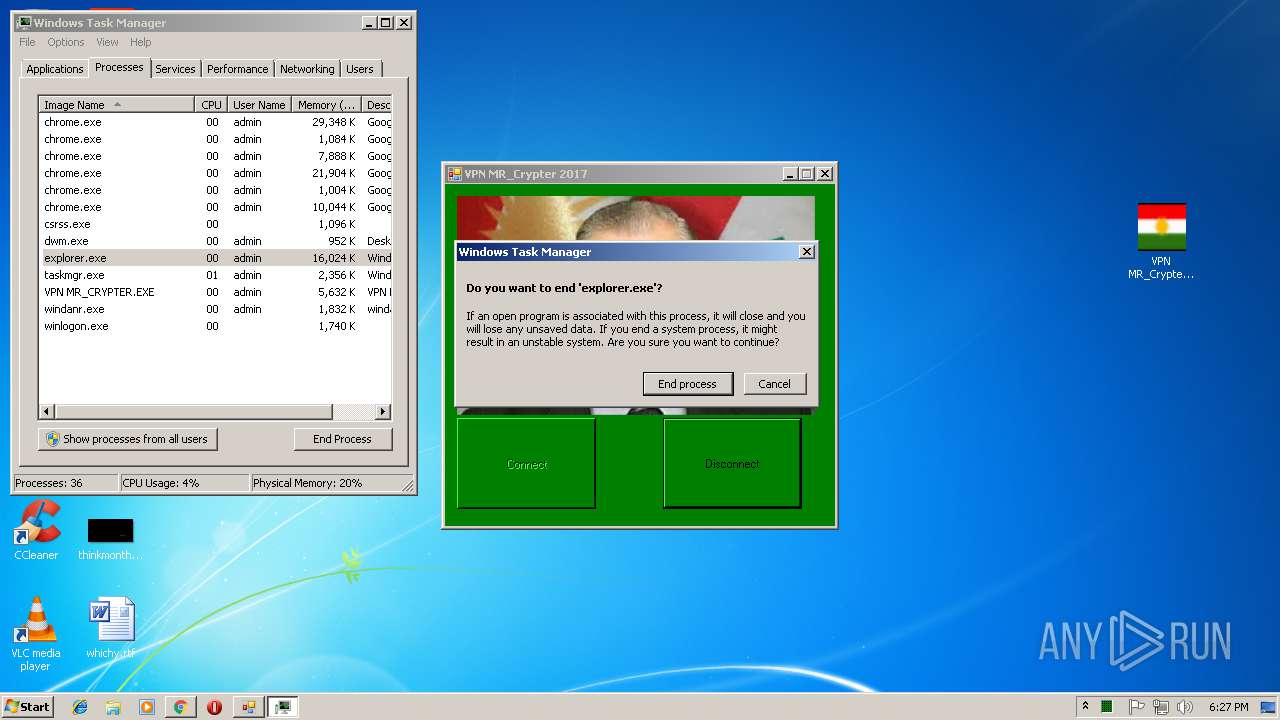Sort processes by User Name column

pyautogui.click(x=259, y=105)
